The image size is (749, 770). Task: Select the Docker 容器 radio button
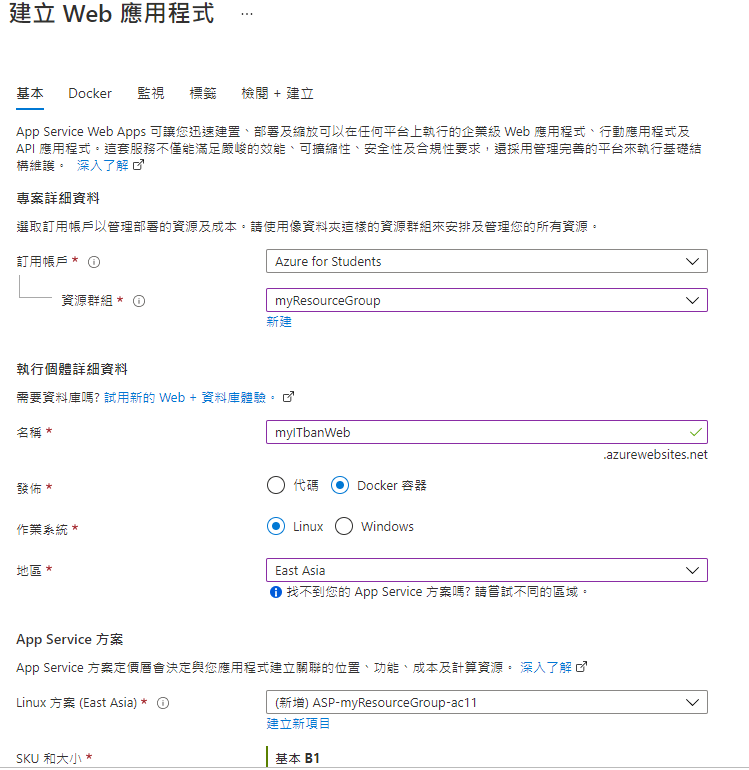click(340, 485)
